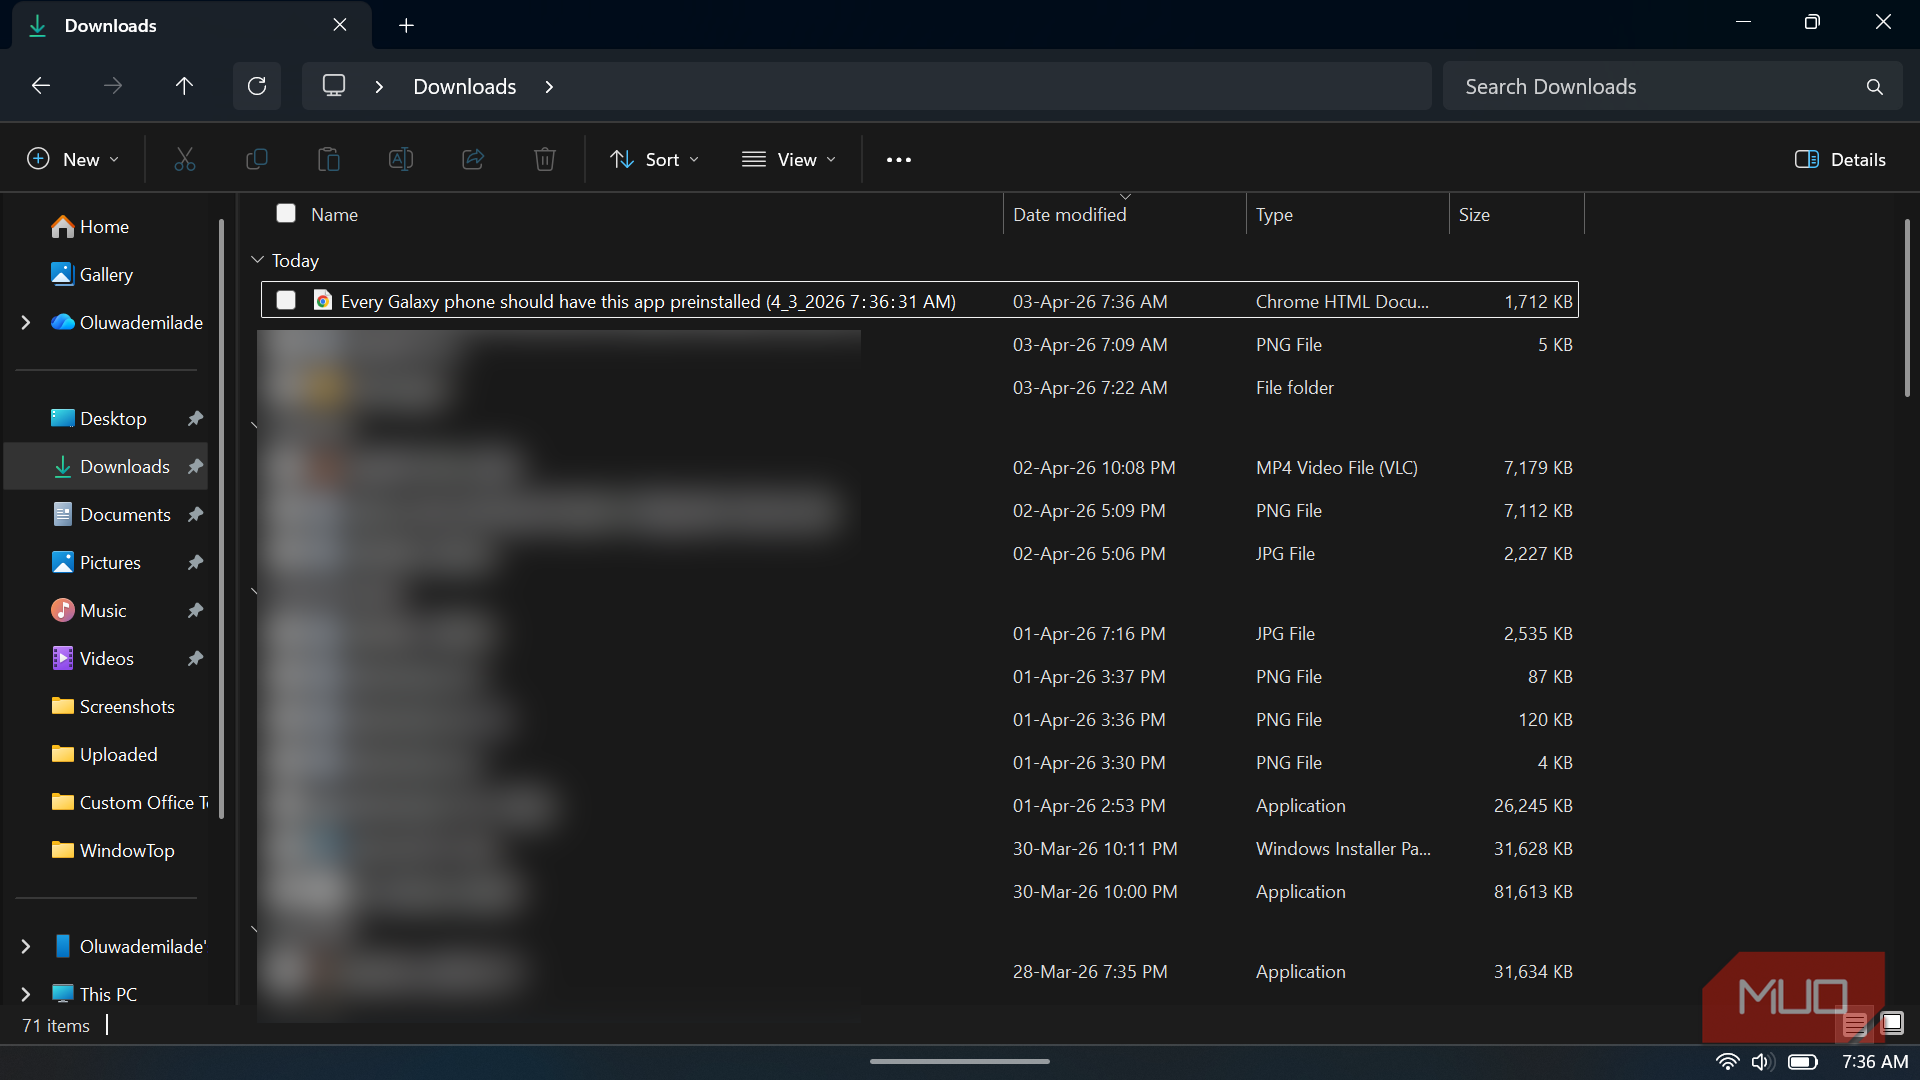Image resolution: width=1920 pixels, height=1080 pixels.
Task: Go back with the left arrow
Action: tap(41, 86)
